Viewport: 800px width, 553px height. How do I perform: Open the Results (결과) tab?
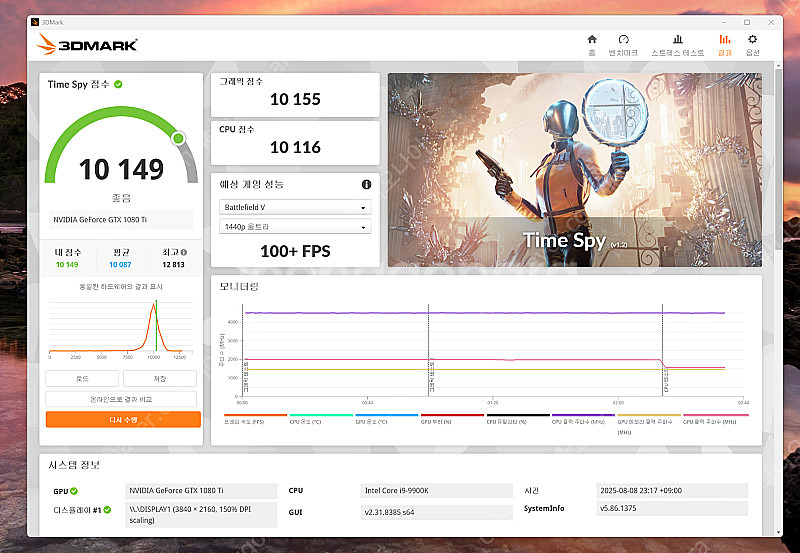pos(724,45)
